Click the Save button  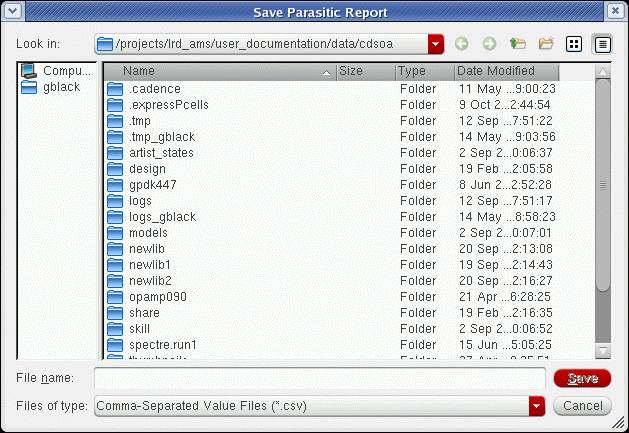coord(582,378)
